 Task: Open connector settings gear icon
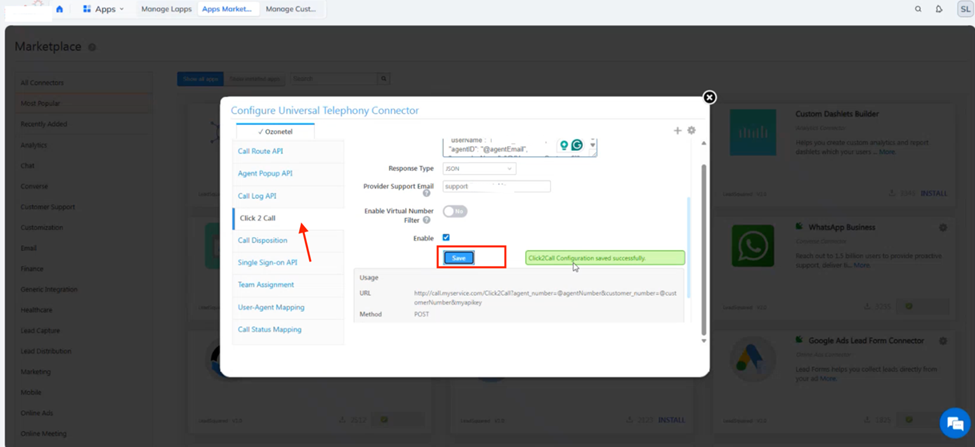click(691, 131)
